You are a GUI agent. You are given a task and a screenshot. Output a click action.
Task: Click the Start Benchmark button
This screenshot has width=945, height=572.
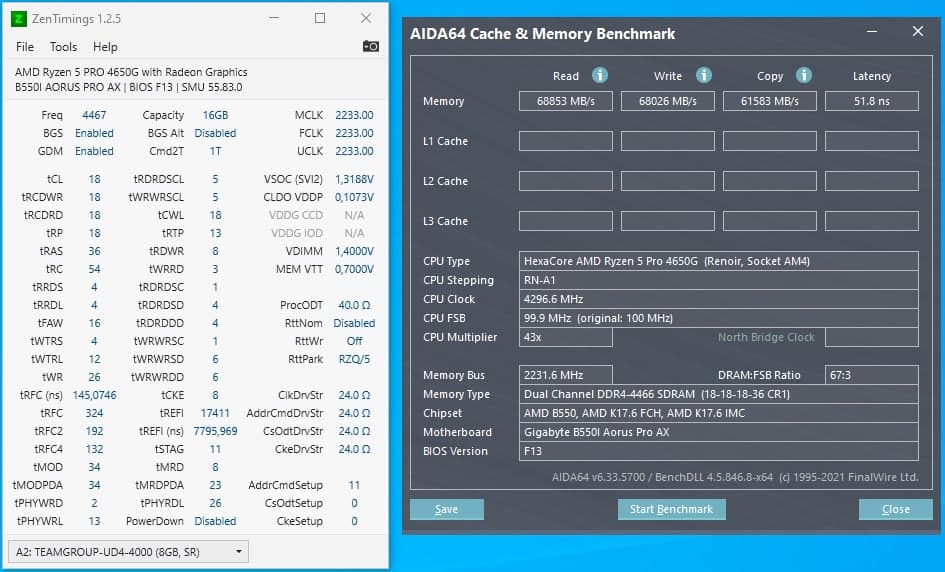(x=671, y=509)
